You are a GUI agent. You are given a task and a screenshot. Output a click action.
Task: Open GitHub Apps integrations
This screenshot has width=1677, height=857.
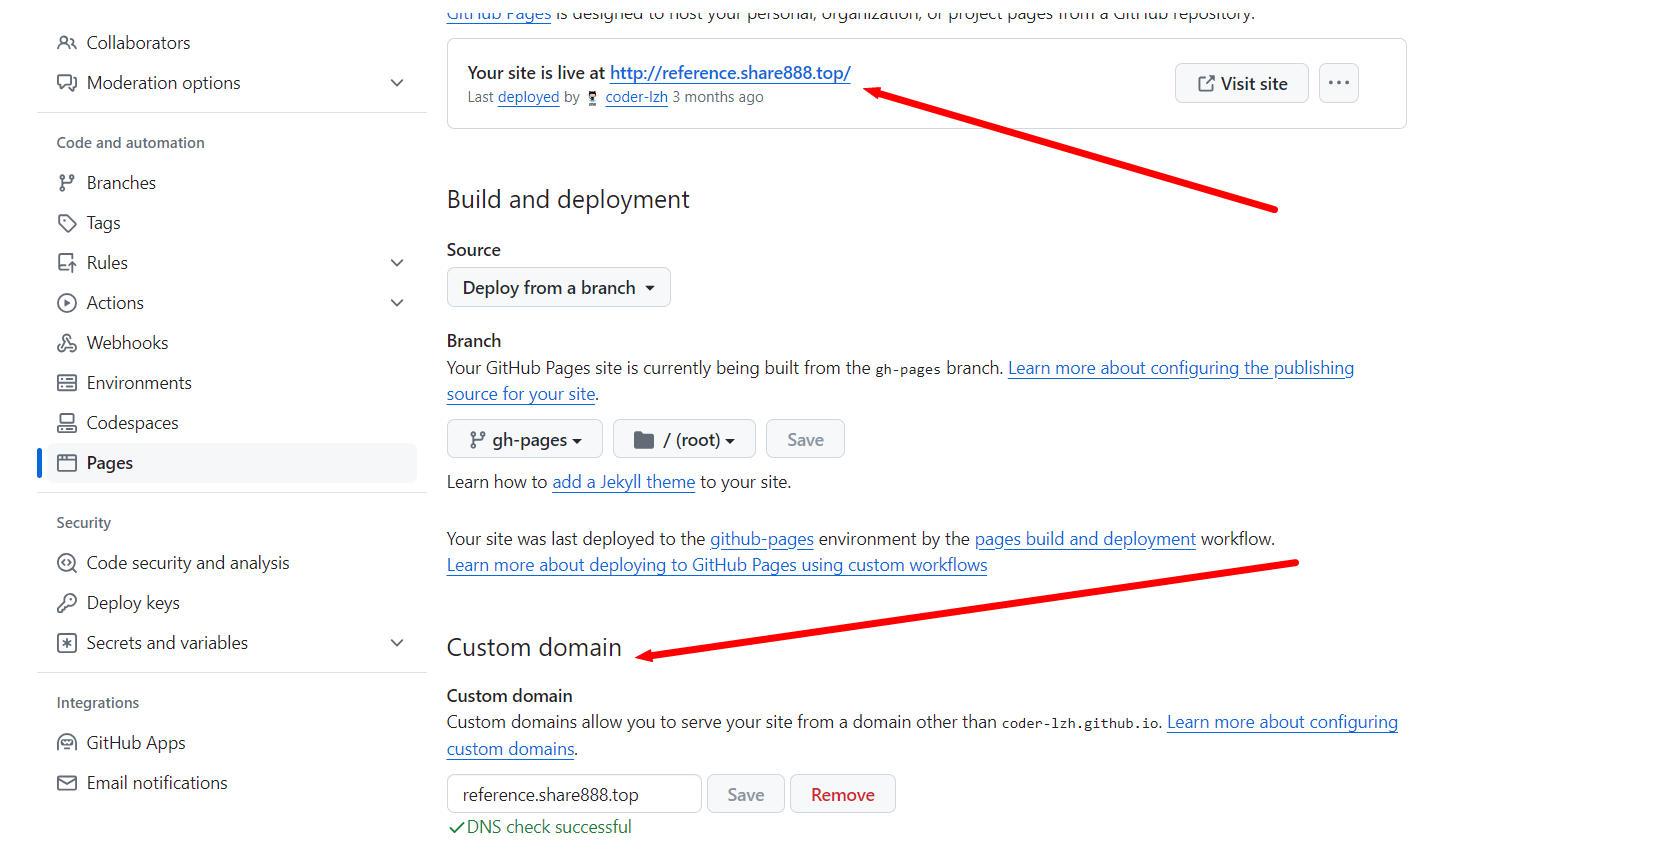click(136, 743)
